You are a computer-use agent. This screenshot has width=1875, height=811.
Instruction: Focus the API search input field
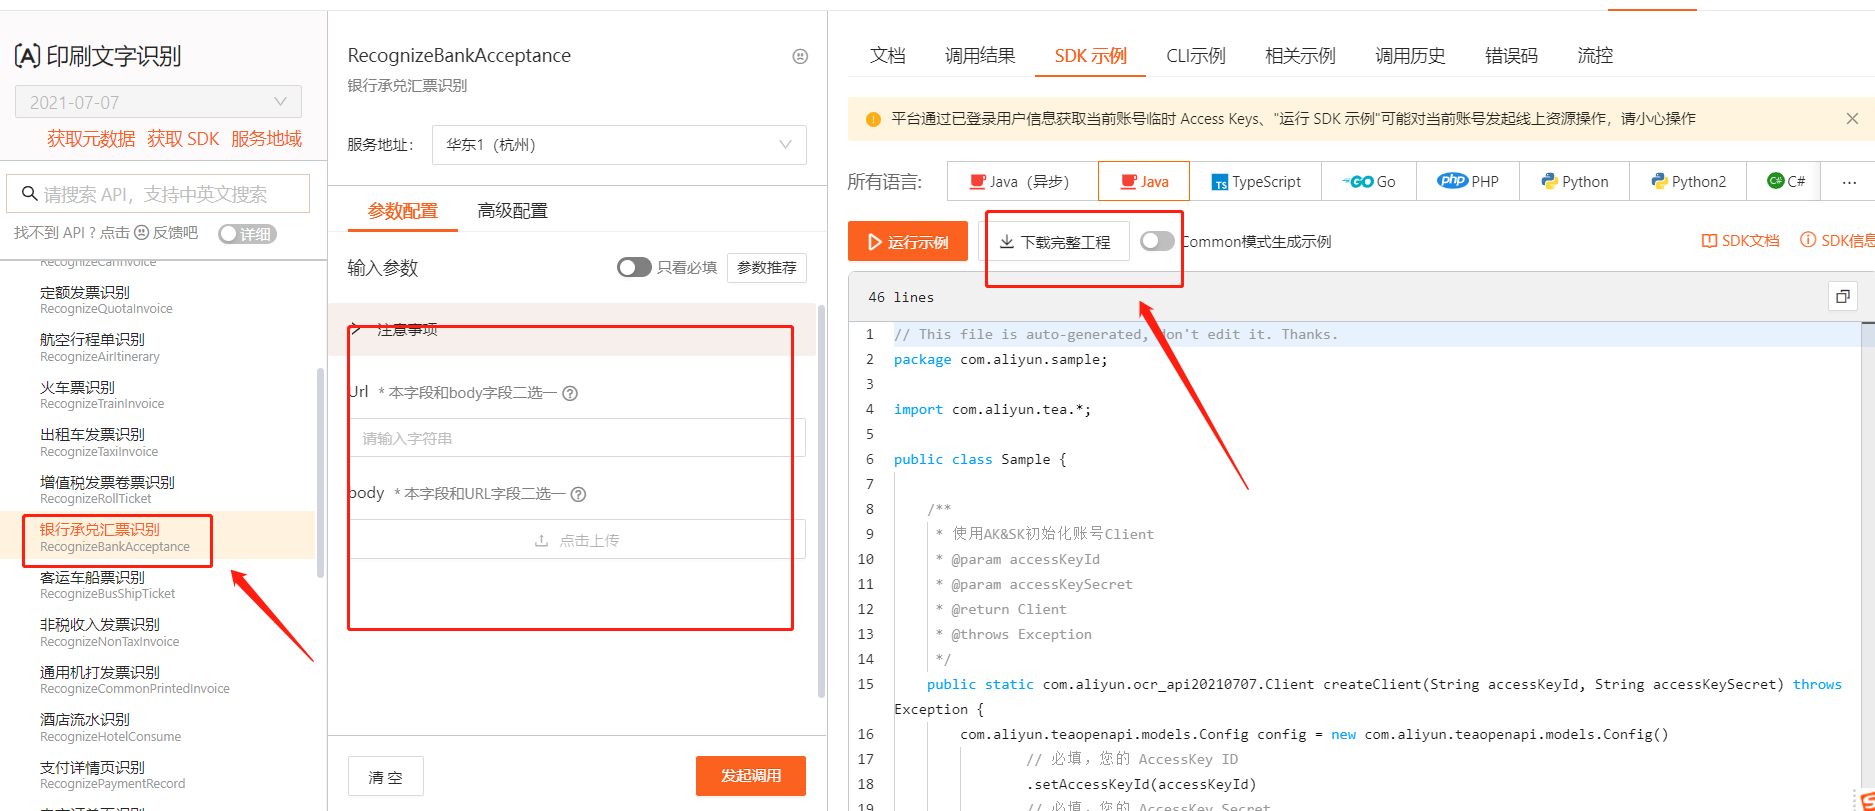[158, 194]
